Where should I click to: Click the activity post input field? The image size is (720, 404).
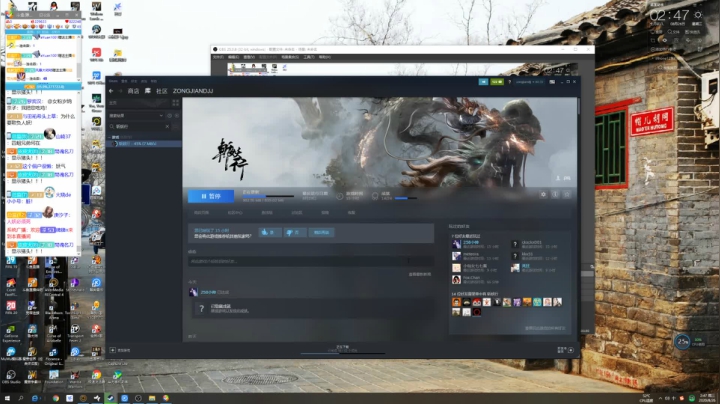click(311, 261)
